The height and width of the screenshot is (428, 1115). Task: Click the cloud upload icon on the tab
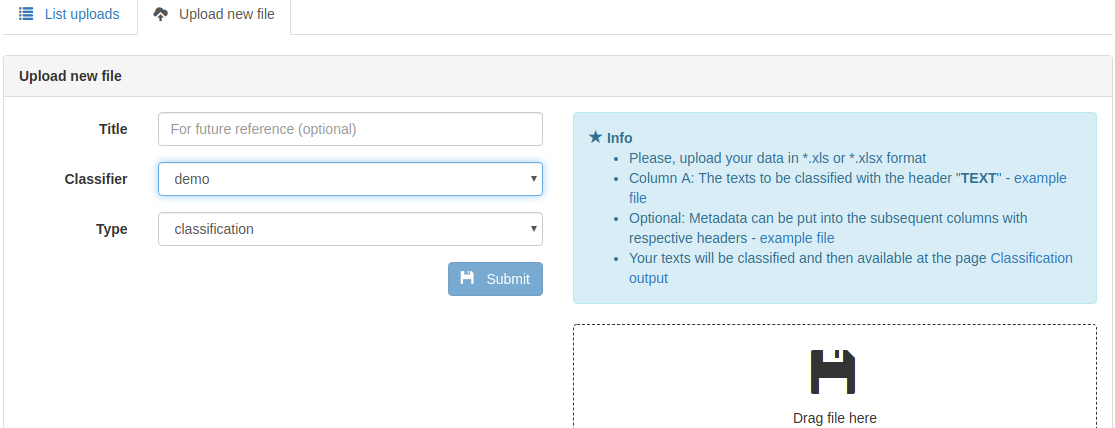[161, 14]
